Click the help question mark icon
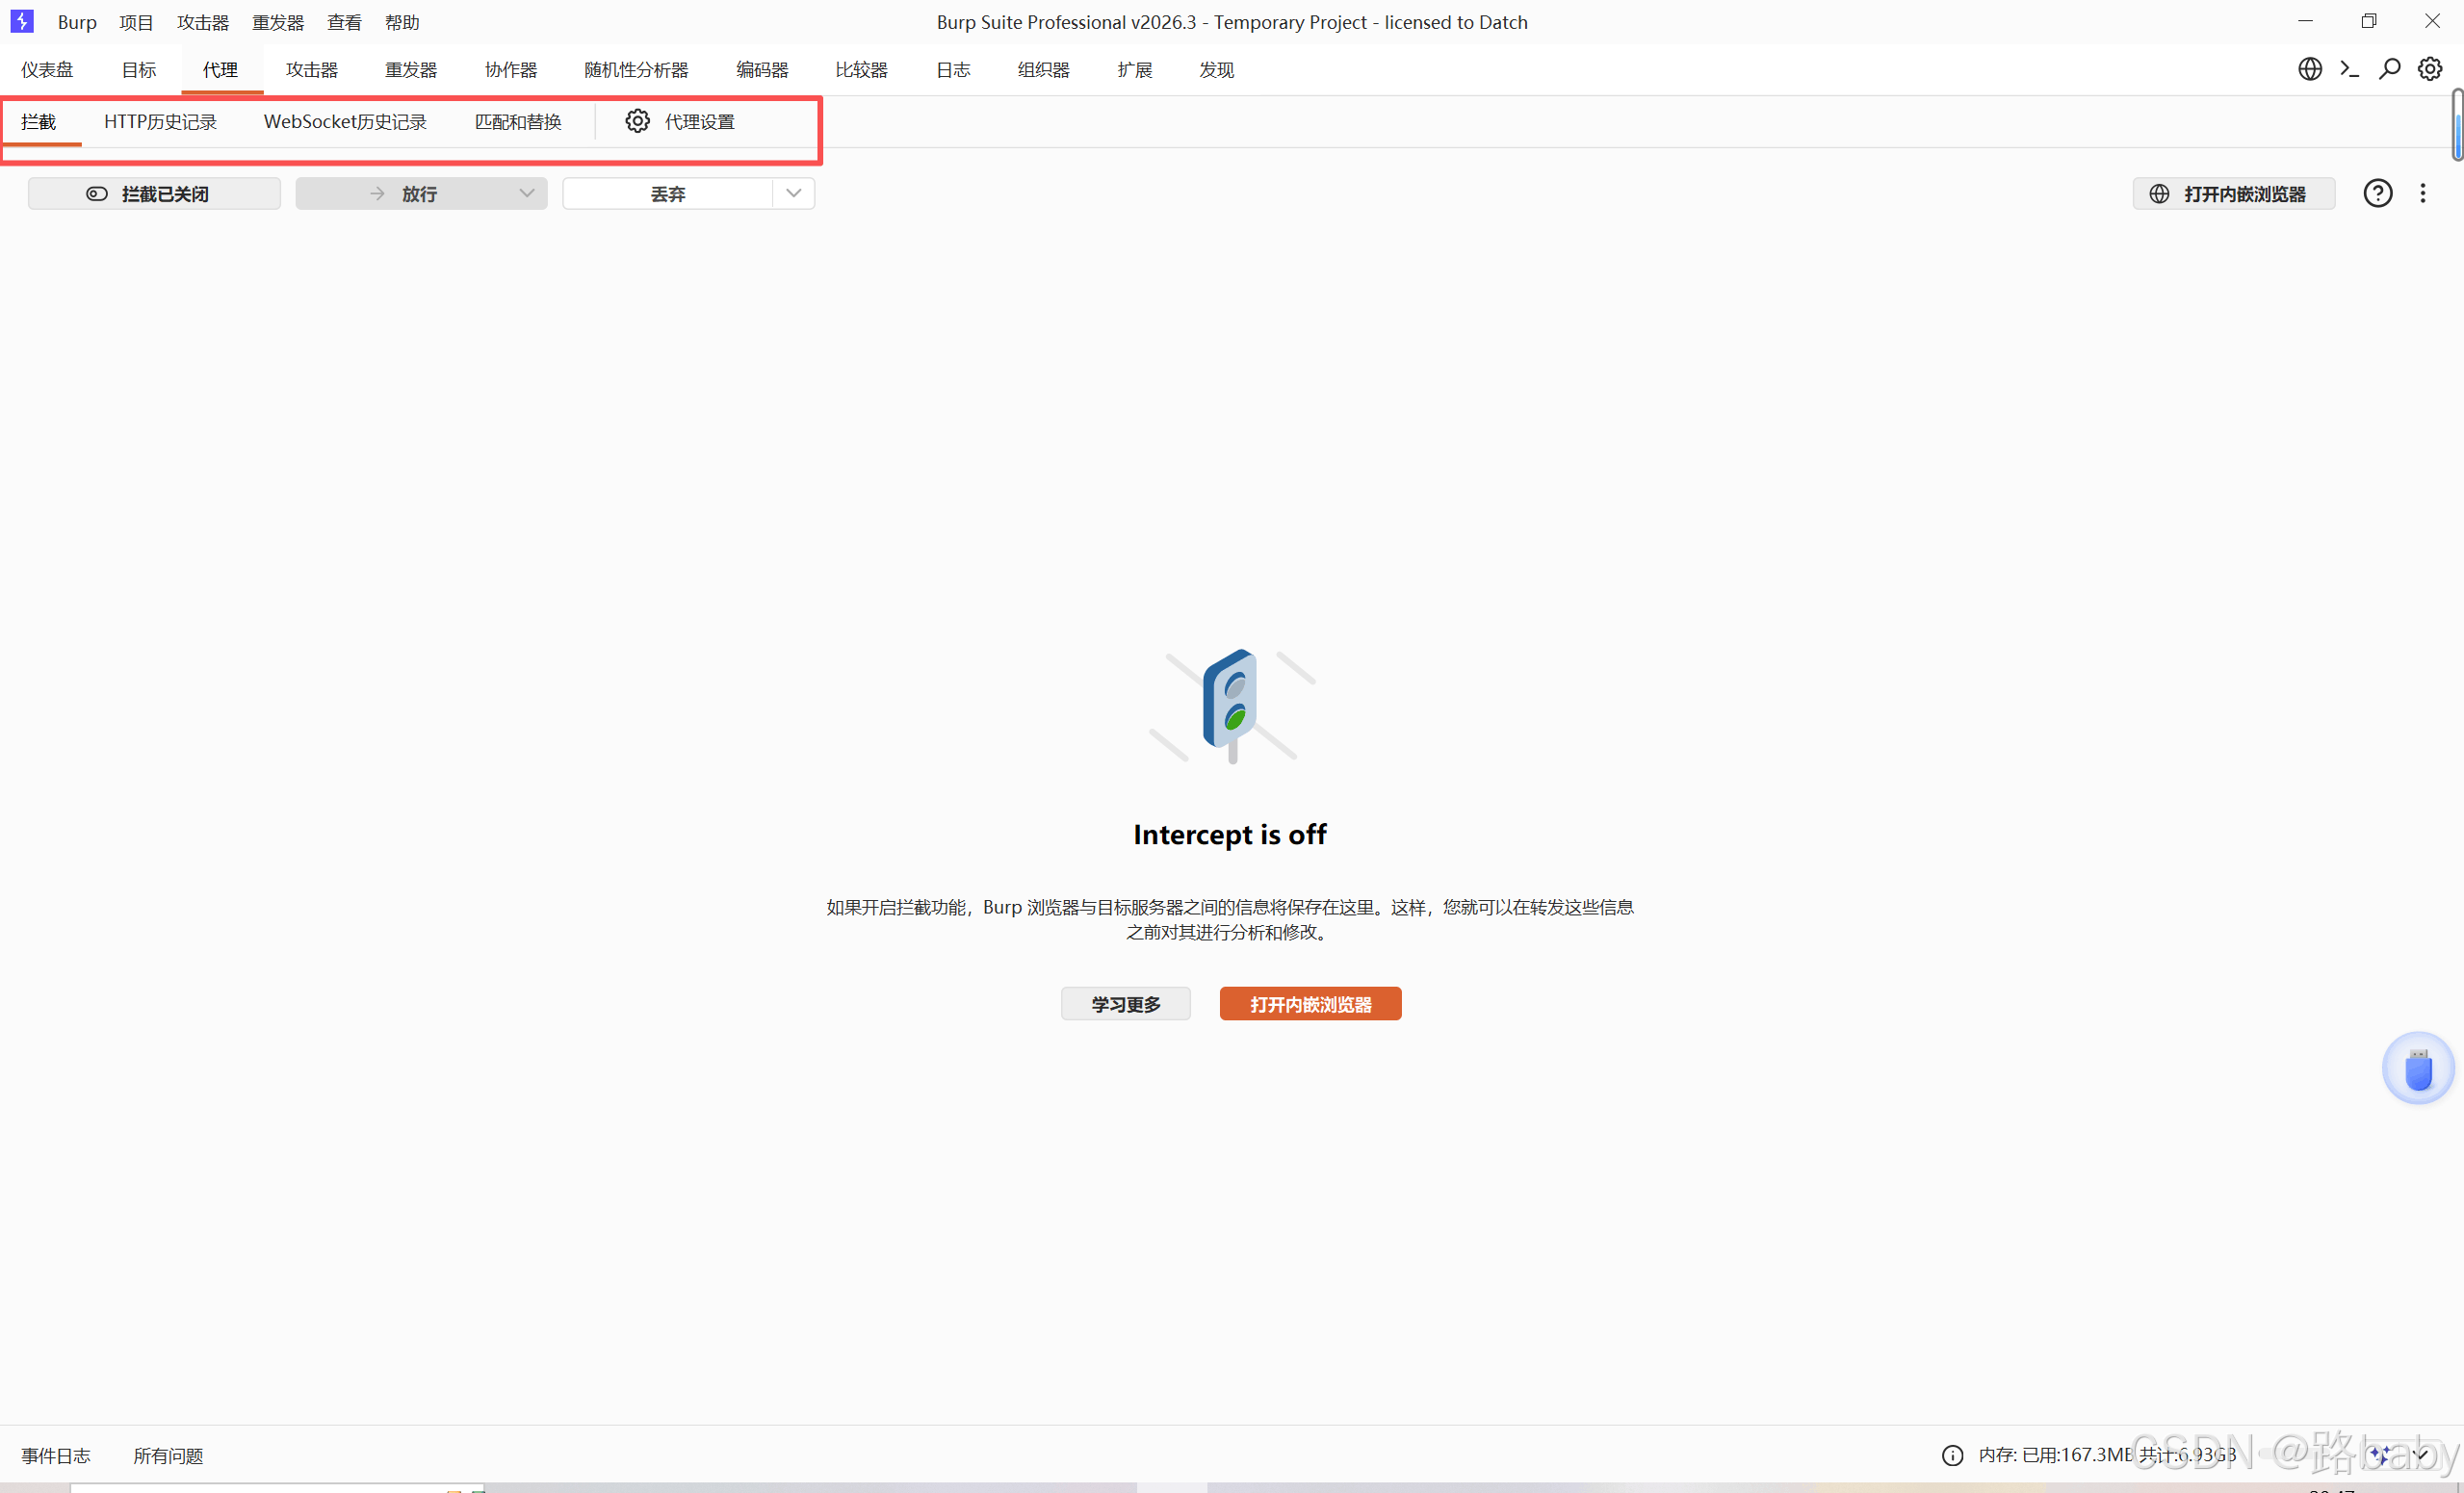 click(2377, 193)
